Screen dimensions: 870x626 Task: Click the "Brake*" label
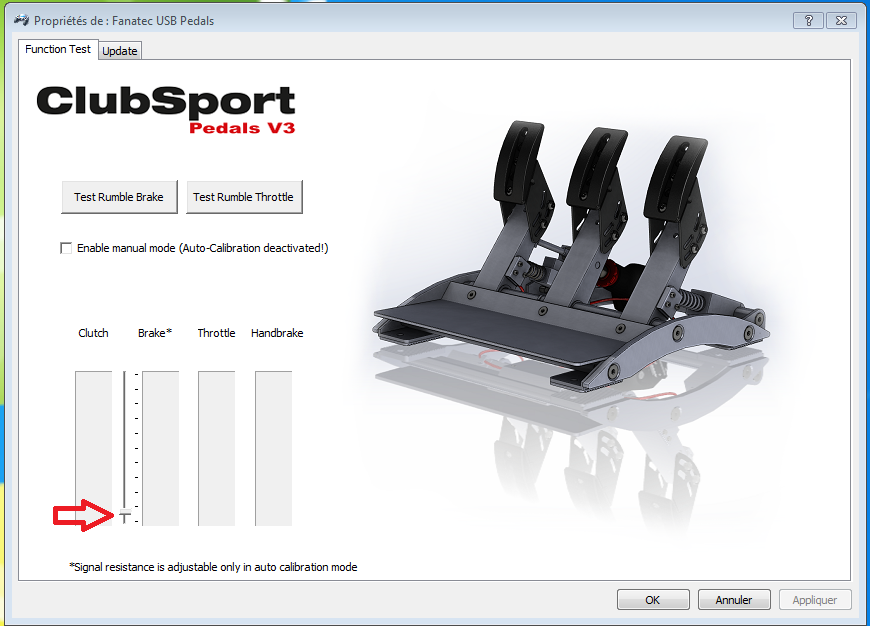pos(155,333)
